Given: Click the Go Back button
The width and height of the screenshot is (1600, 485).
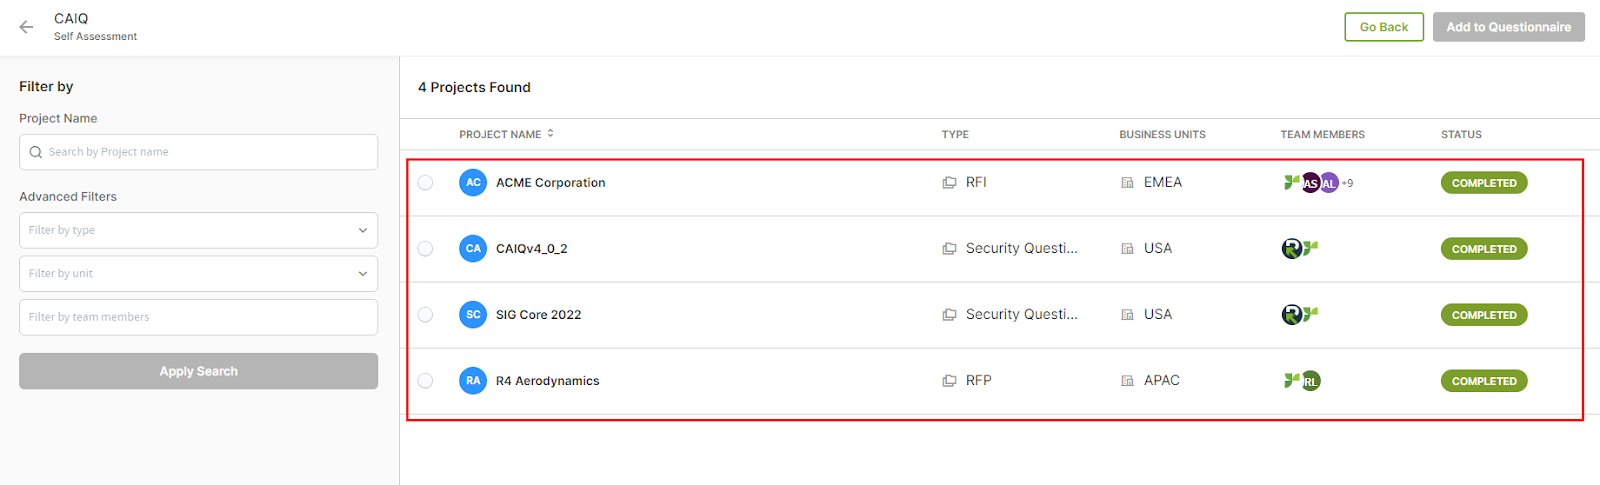Looking at the screenshot, I should coord(1384,27).
